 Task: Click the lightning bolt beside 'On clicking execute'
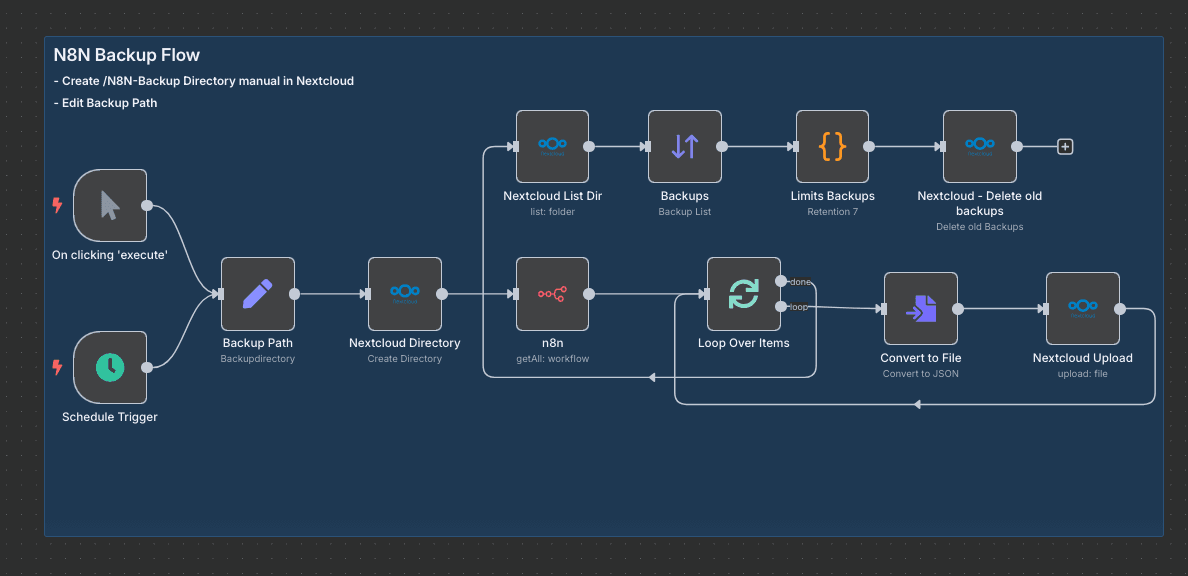tap(57, 205)
